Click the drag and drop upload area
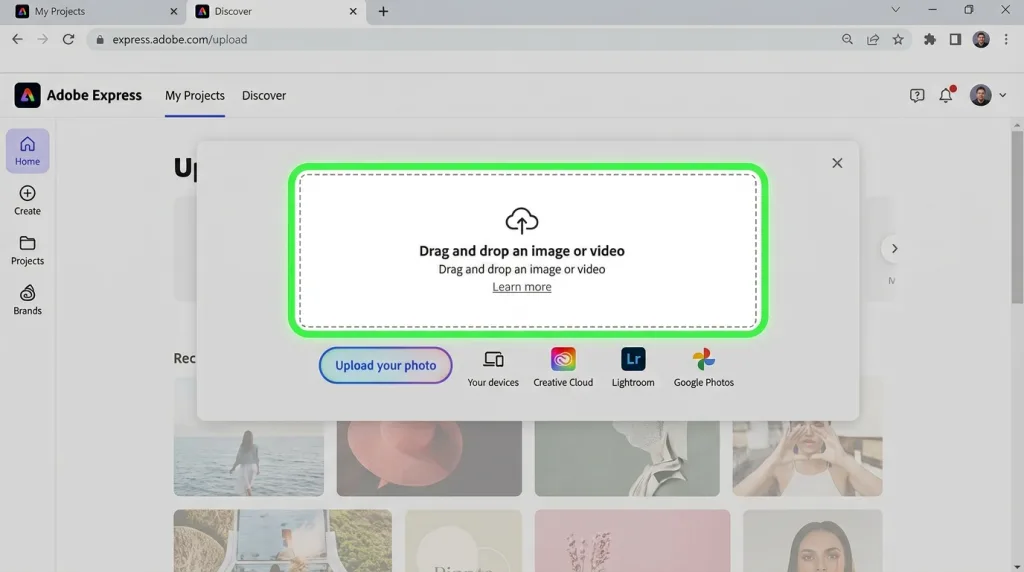The image size is (1024, 572). [528, 251]
